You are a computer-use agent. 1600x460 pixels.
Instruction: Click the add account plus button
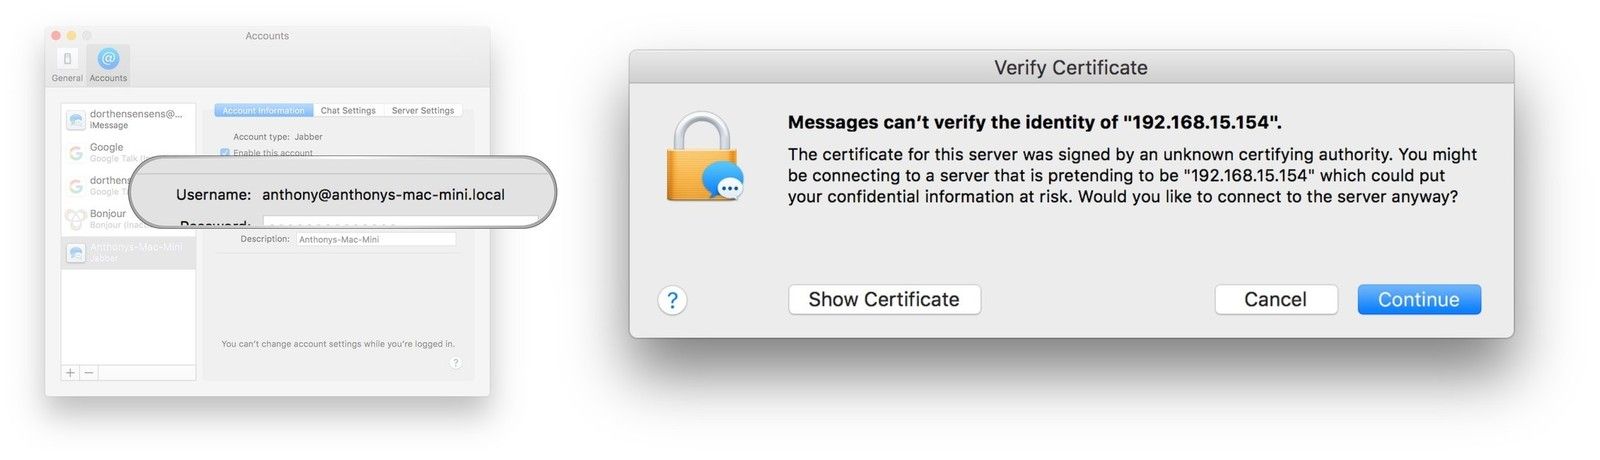pos(70,373)
